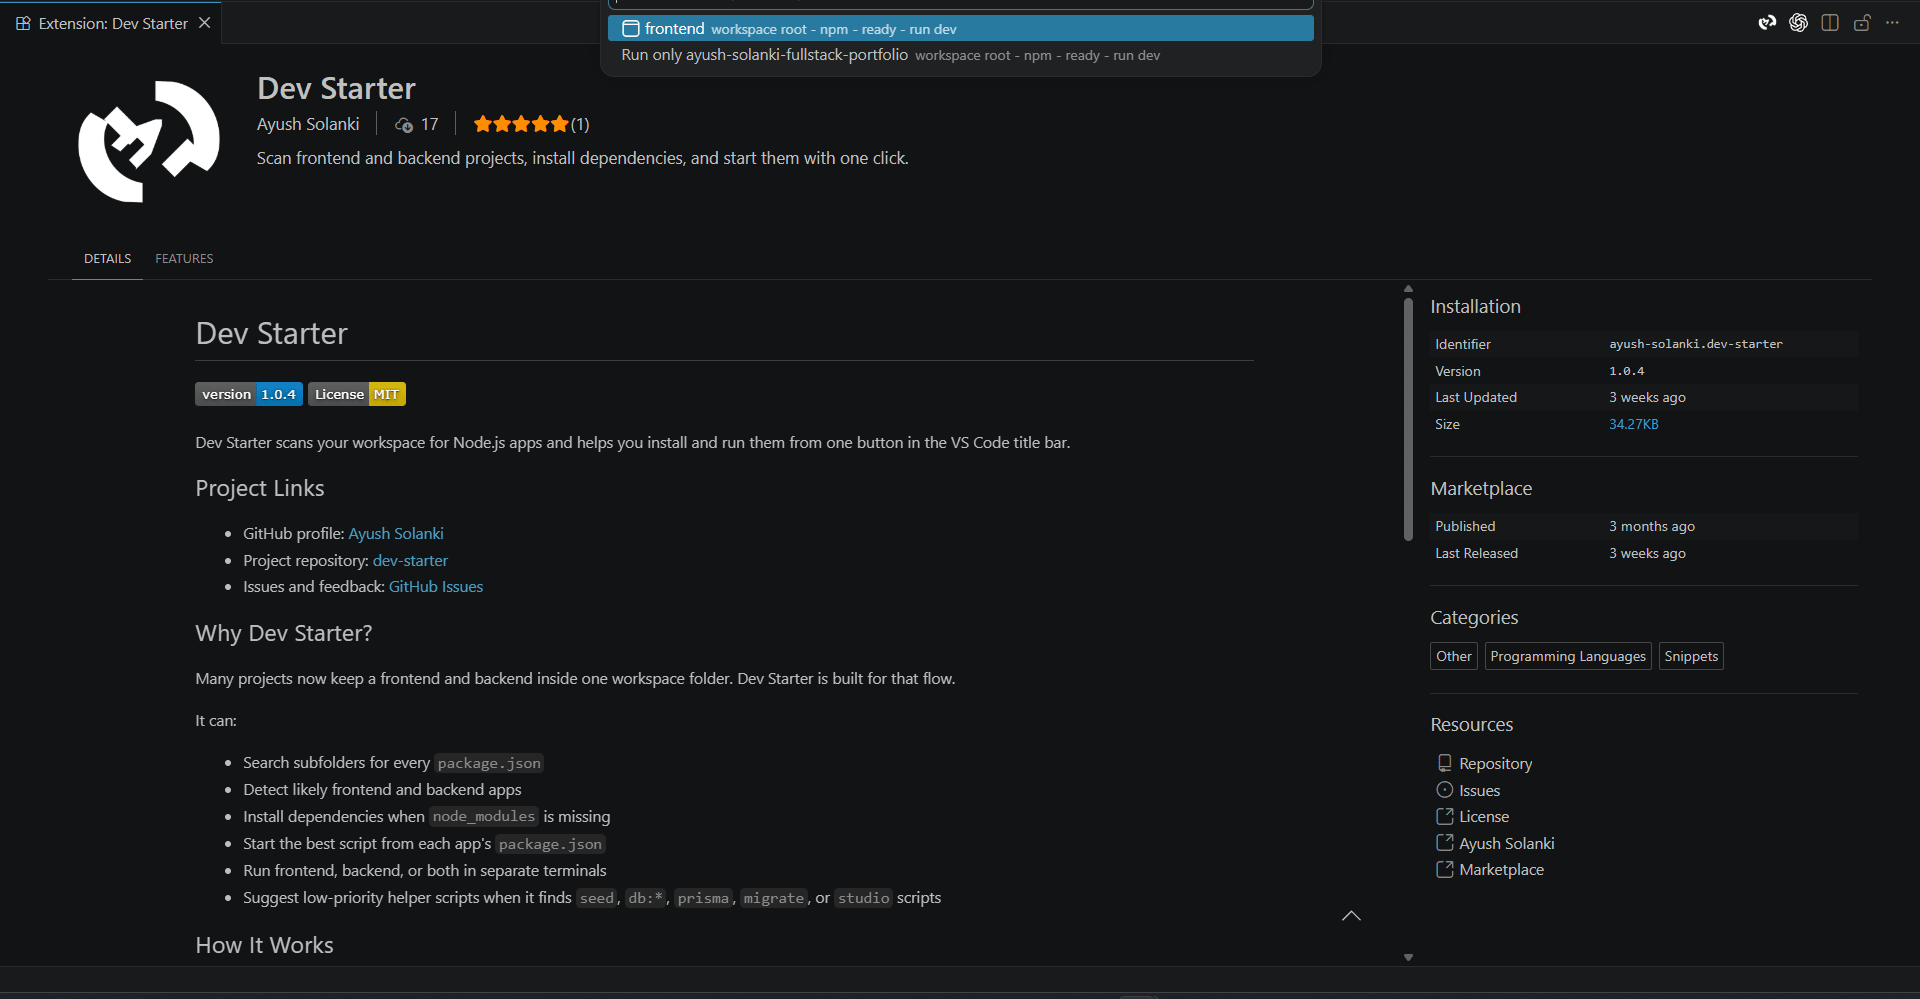This screenshot has width=1920, height=999.
Task: Click the 'Why Dev Starter?' heading
Action: point(284,633)
